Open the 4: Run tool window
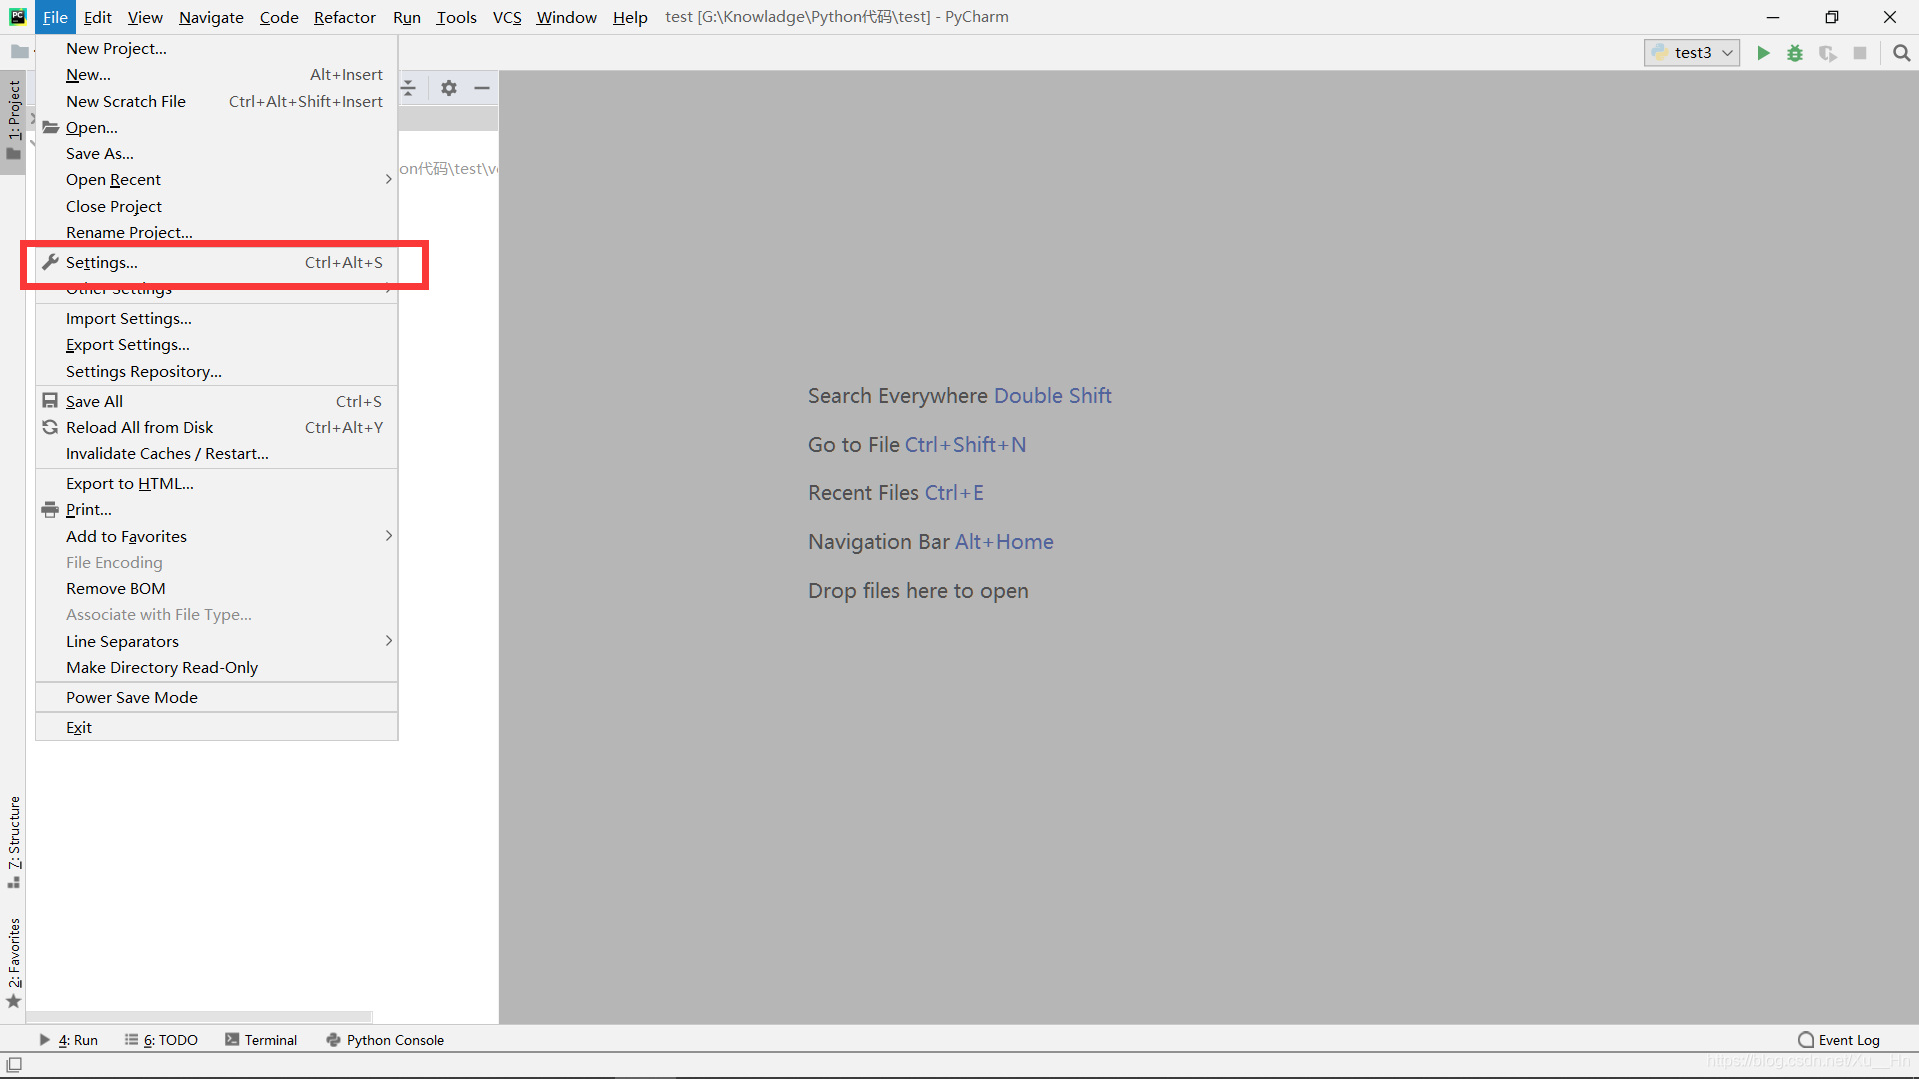This screenshot has width=1919, height=1079. pos(68,1040)
